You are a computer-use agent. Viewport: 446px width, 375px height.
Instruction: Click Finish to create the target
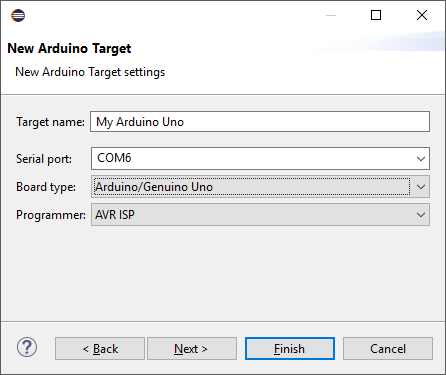click(x=290, y=349)
